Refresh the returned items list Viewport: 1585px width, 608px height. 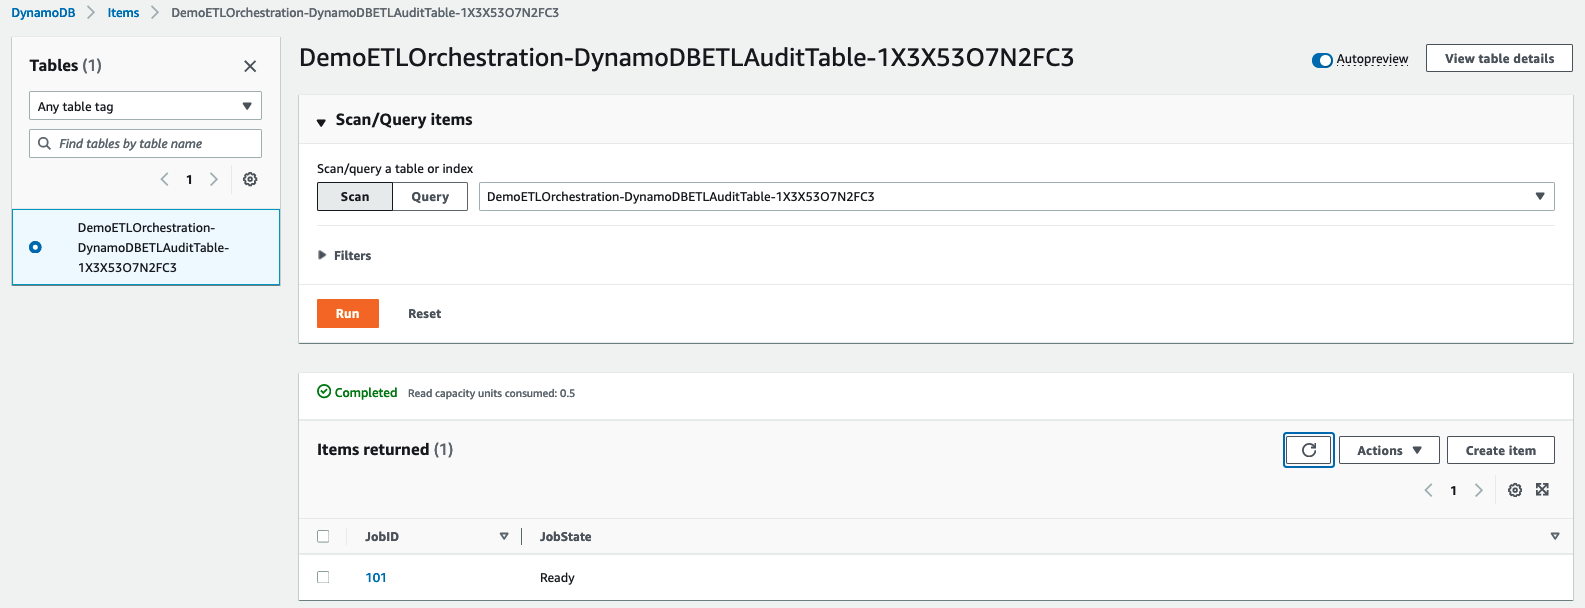pyautogui.click(x=1309, y=450)
